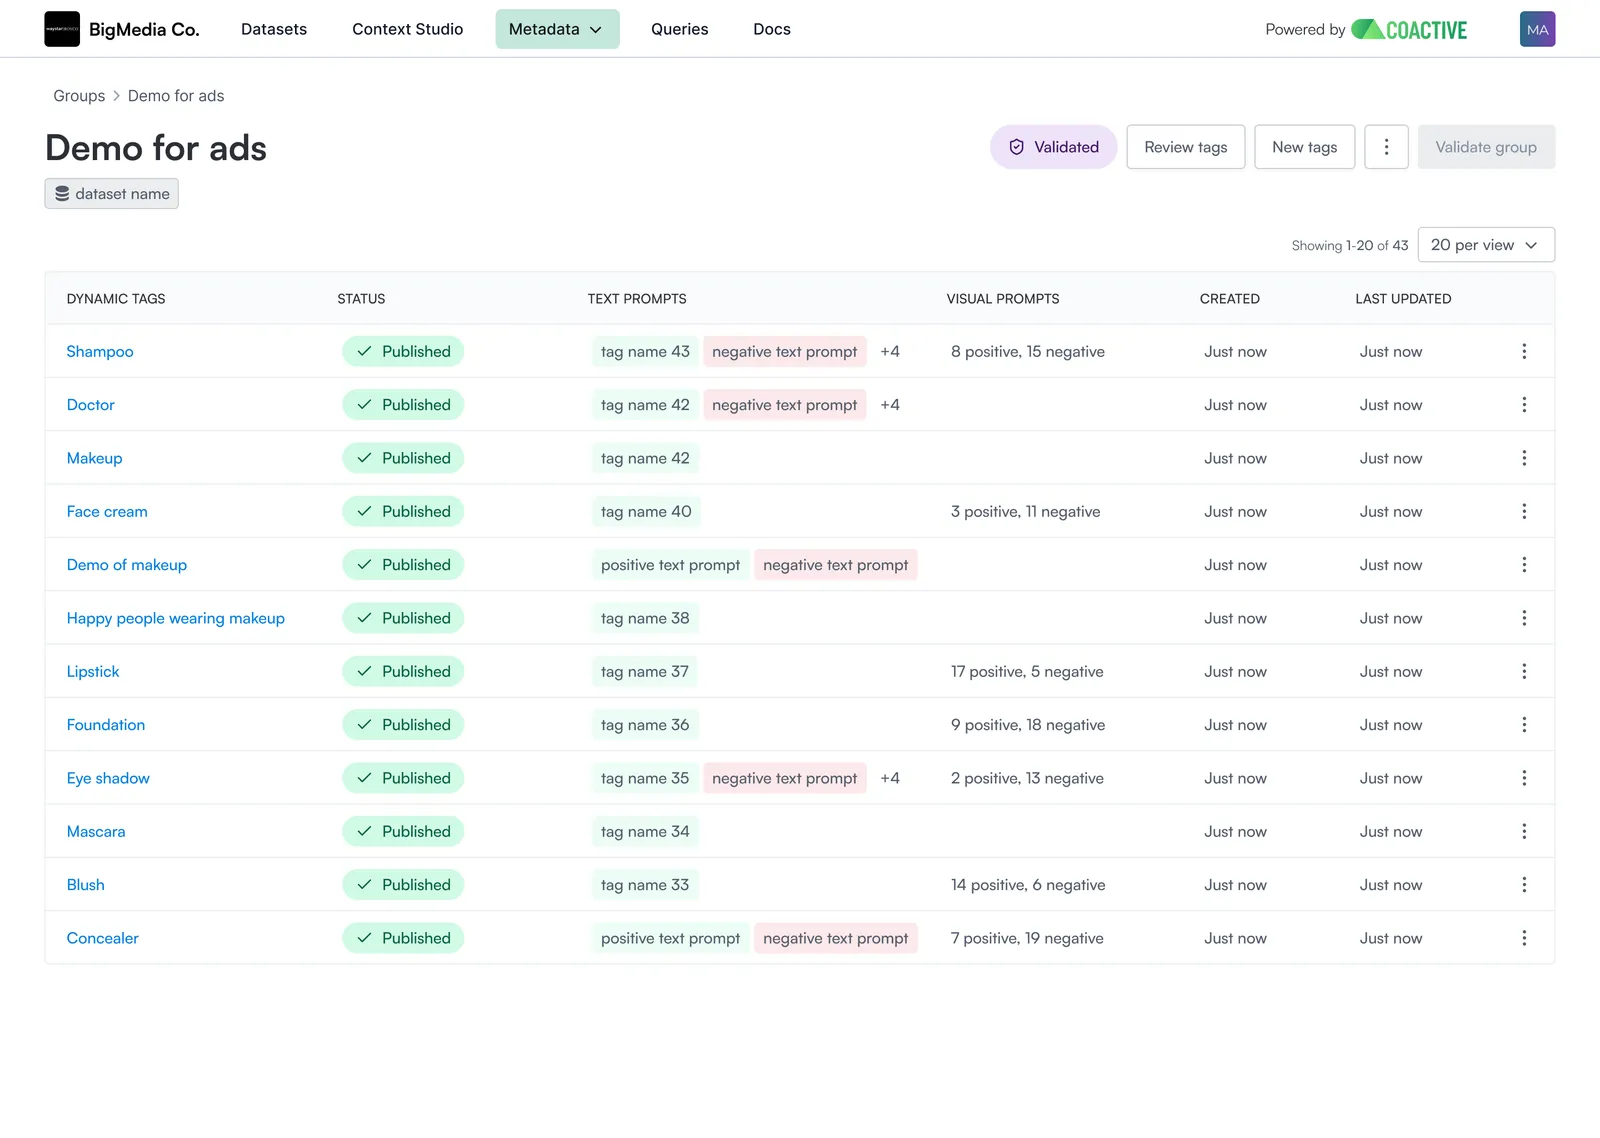Click the Coactive logo
This screenshot has height=1138, width=1600.
pyautogui.click(x=1409, y=30)
